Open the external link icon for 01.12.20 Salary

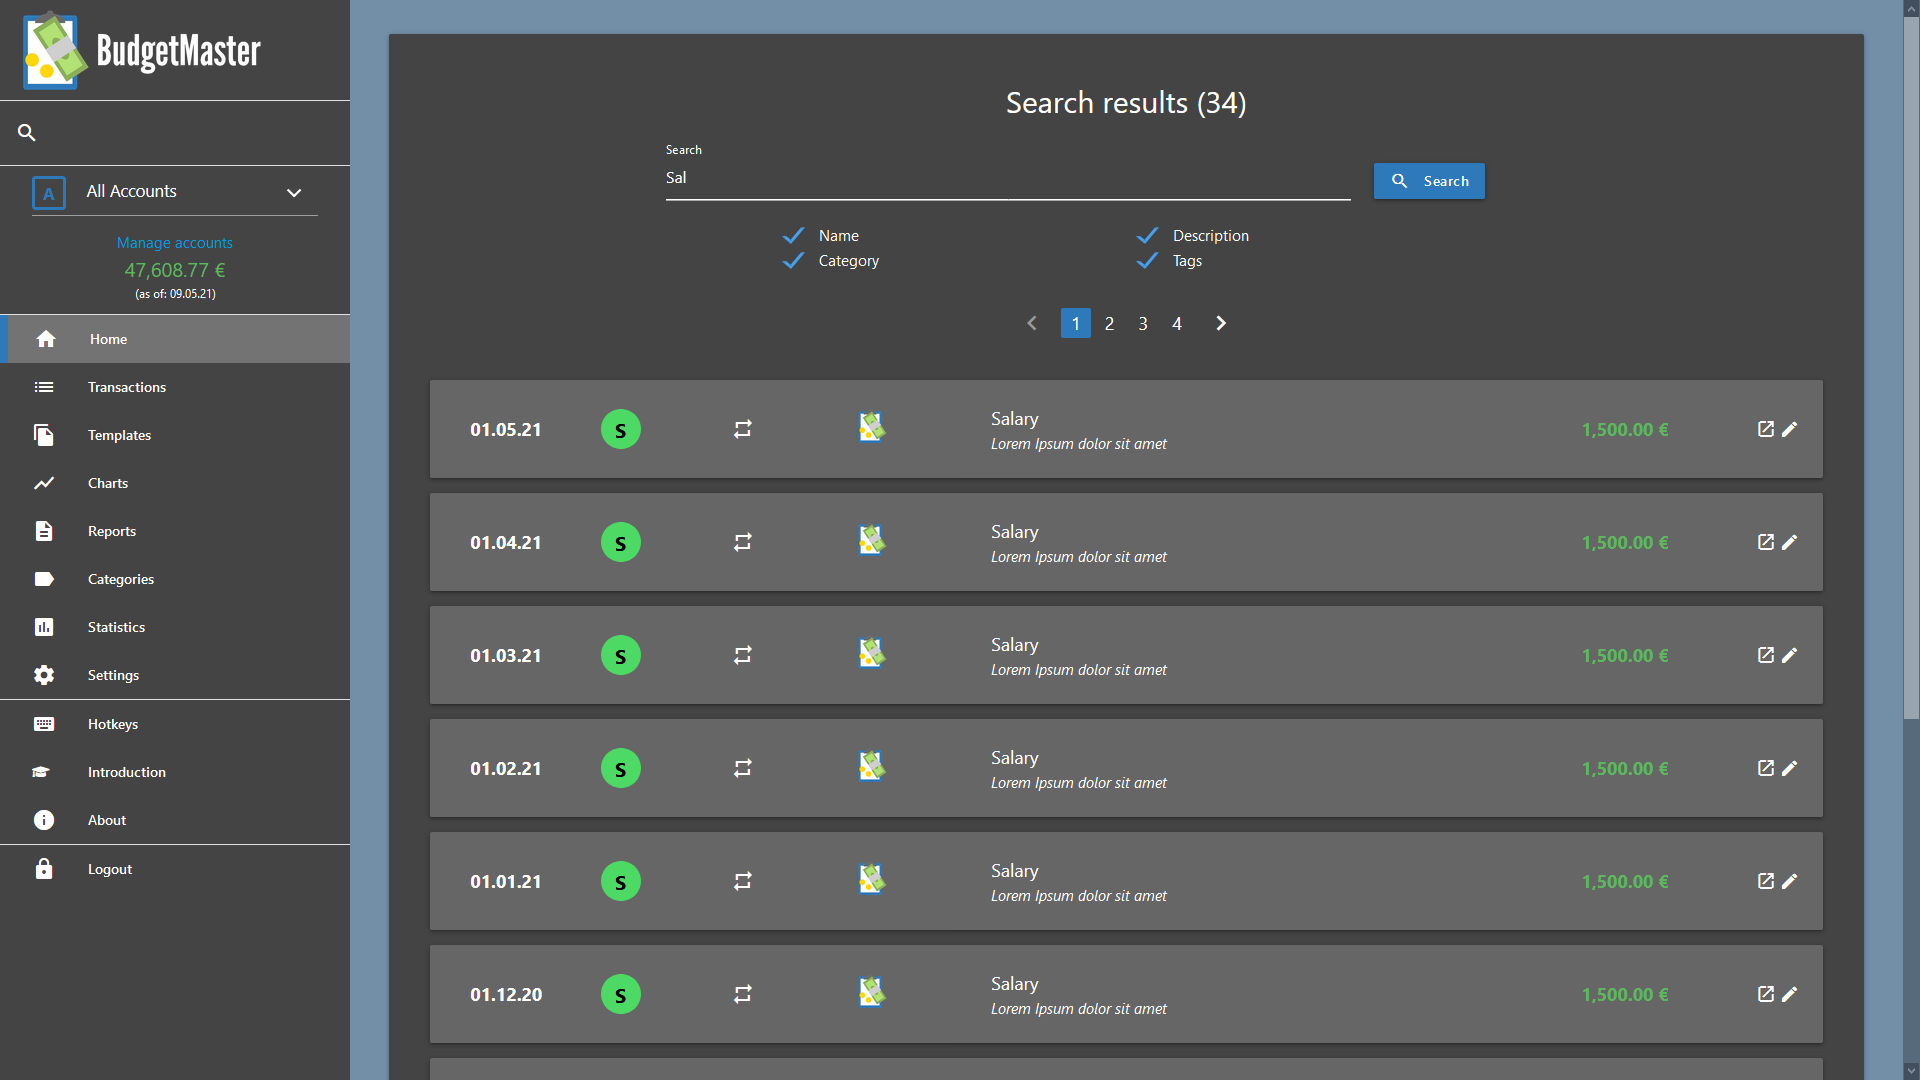coord(1766,994)
